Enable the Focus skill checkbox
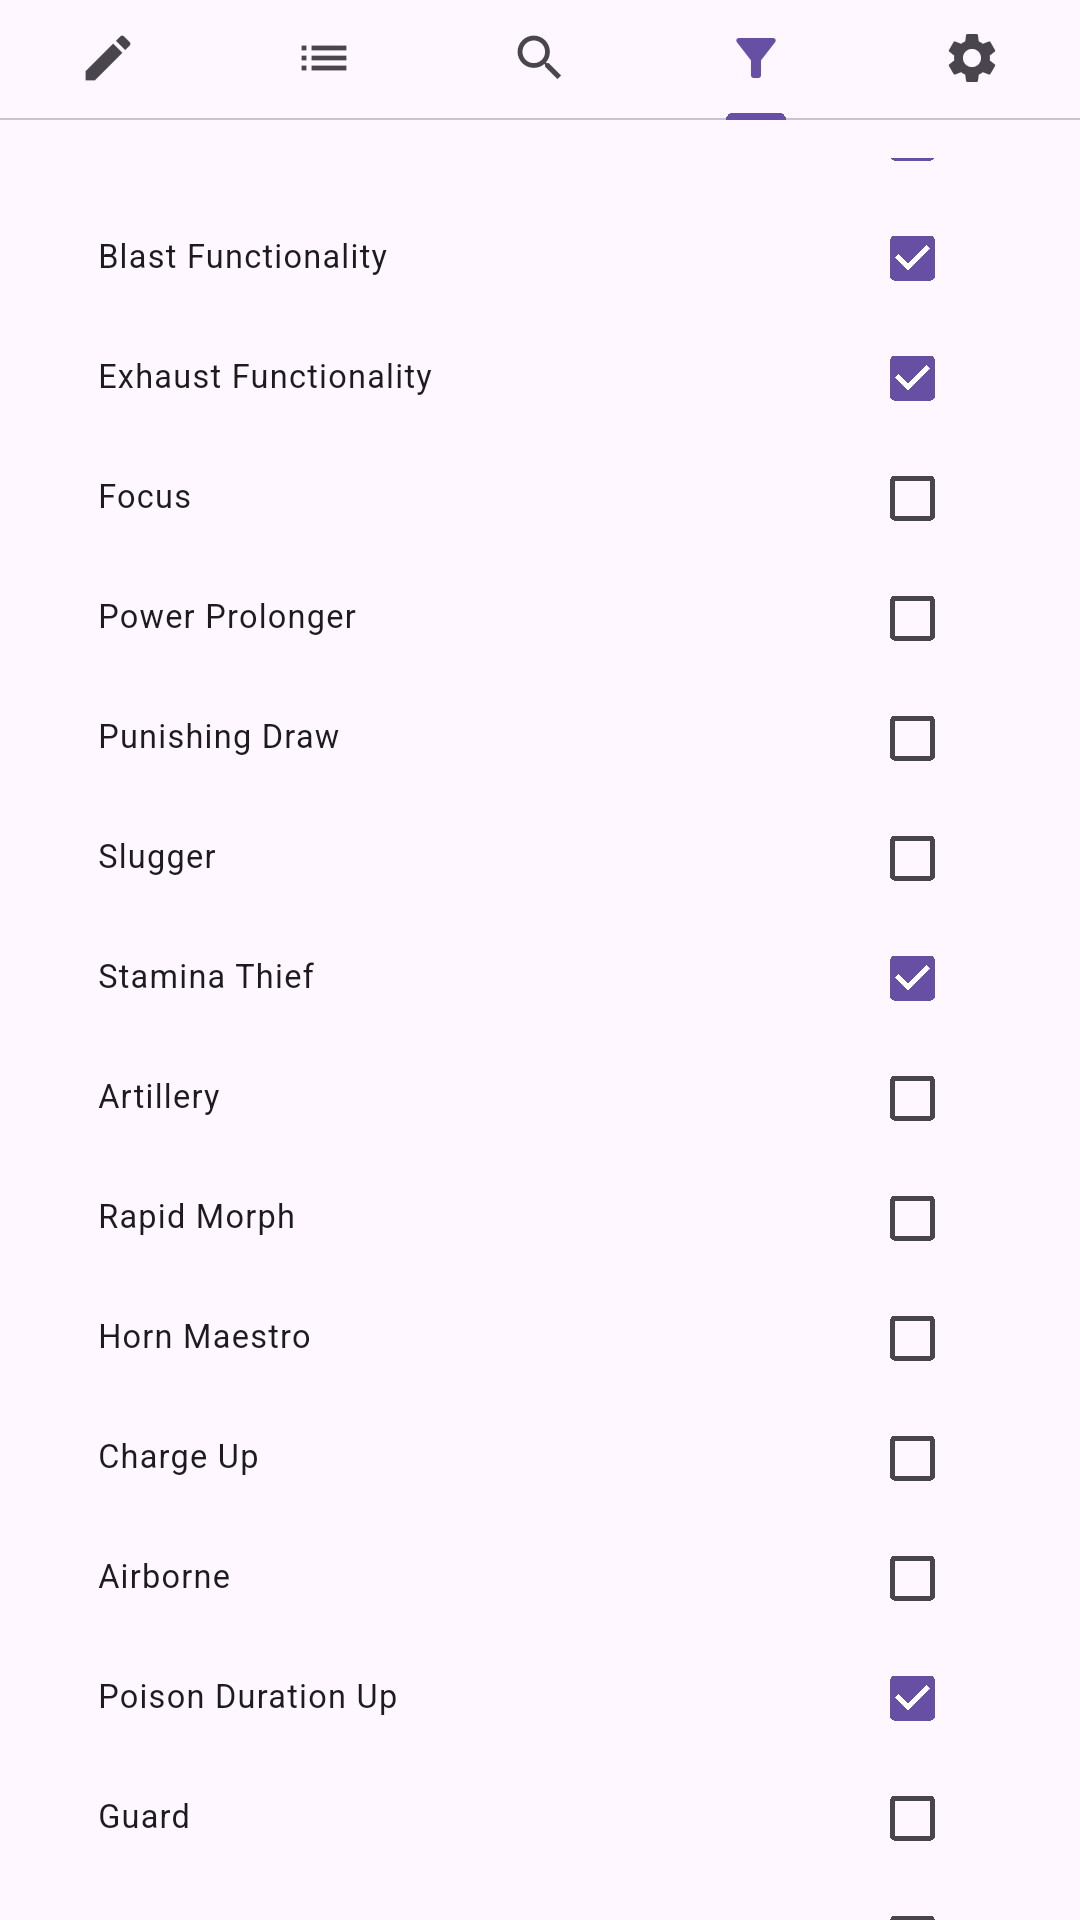 [x=912, y=498]
